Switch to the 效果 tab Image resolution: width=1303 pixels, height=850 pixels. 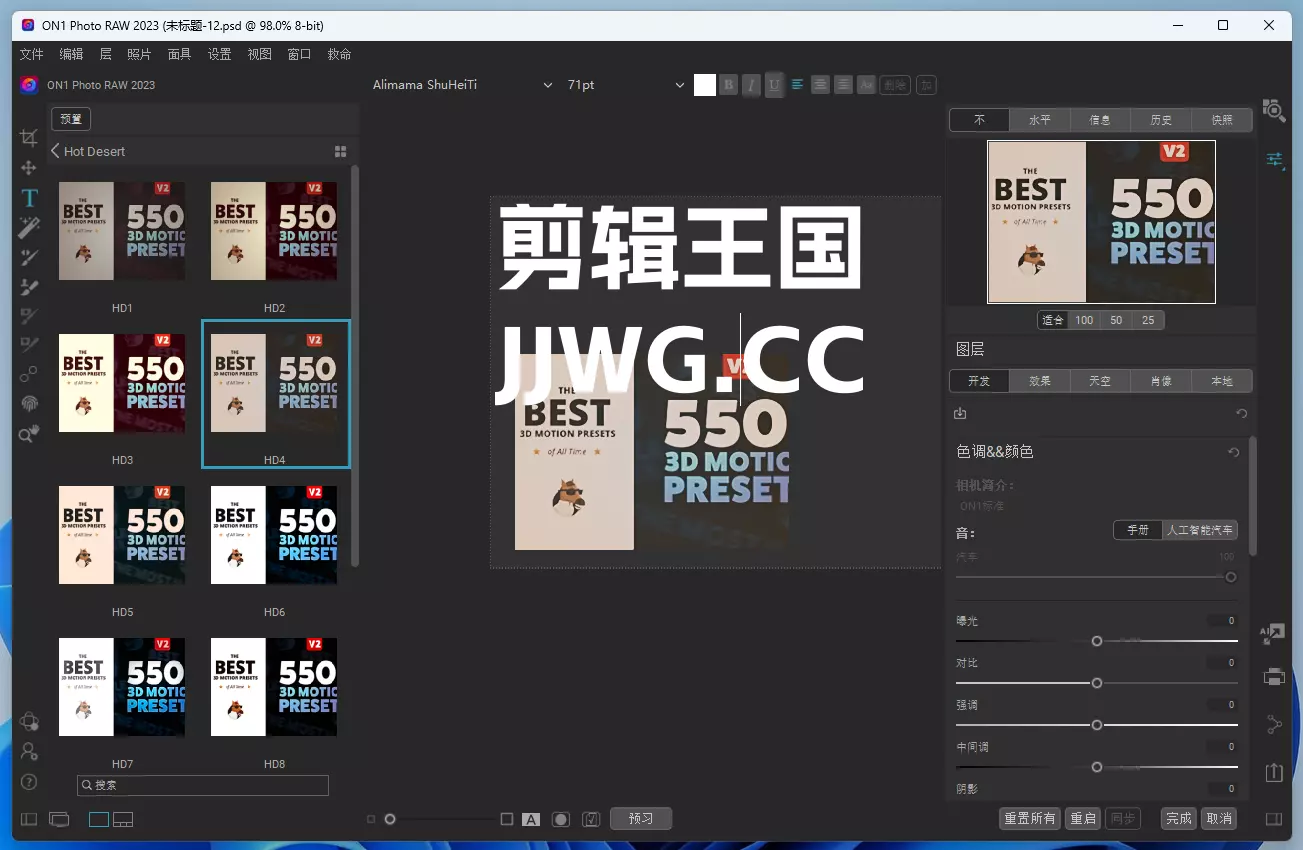click(1040, 381)
